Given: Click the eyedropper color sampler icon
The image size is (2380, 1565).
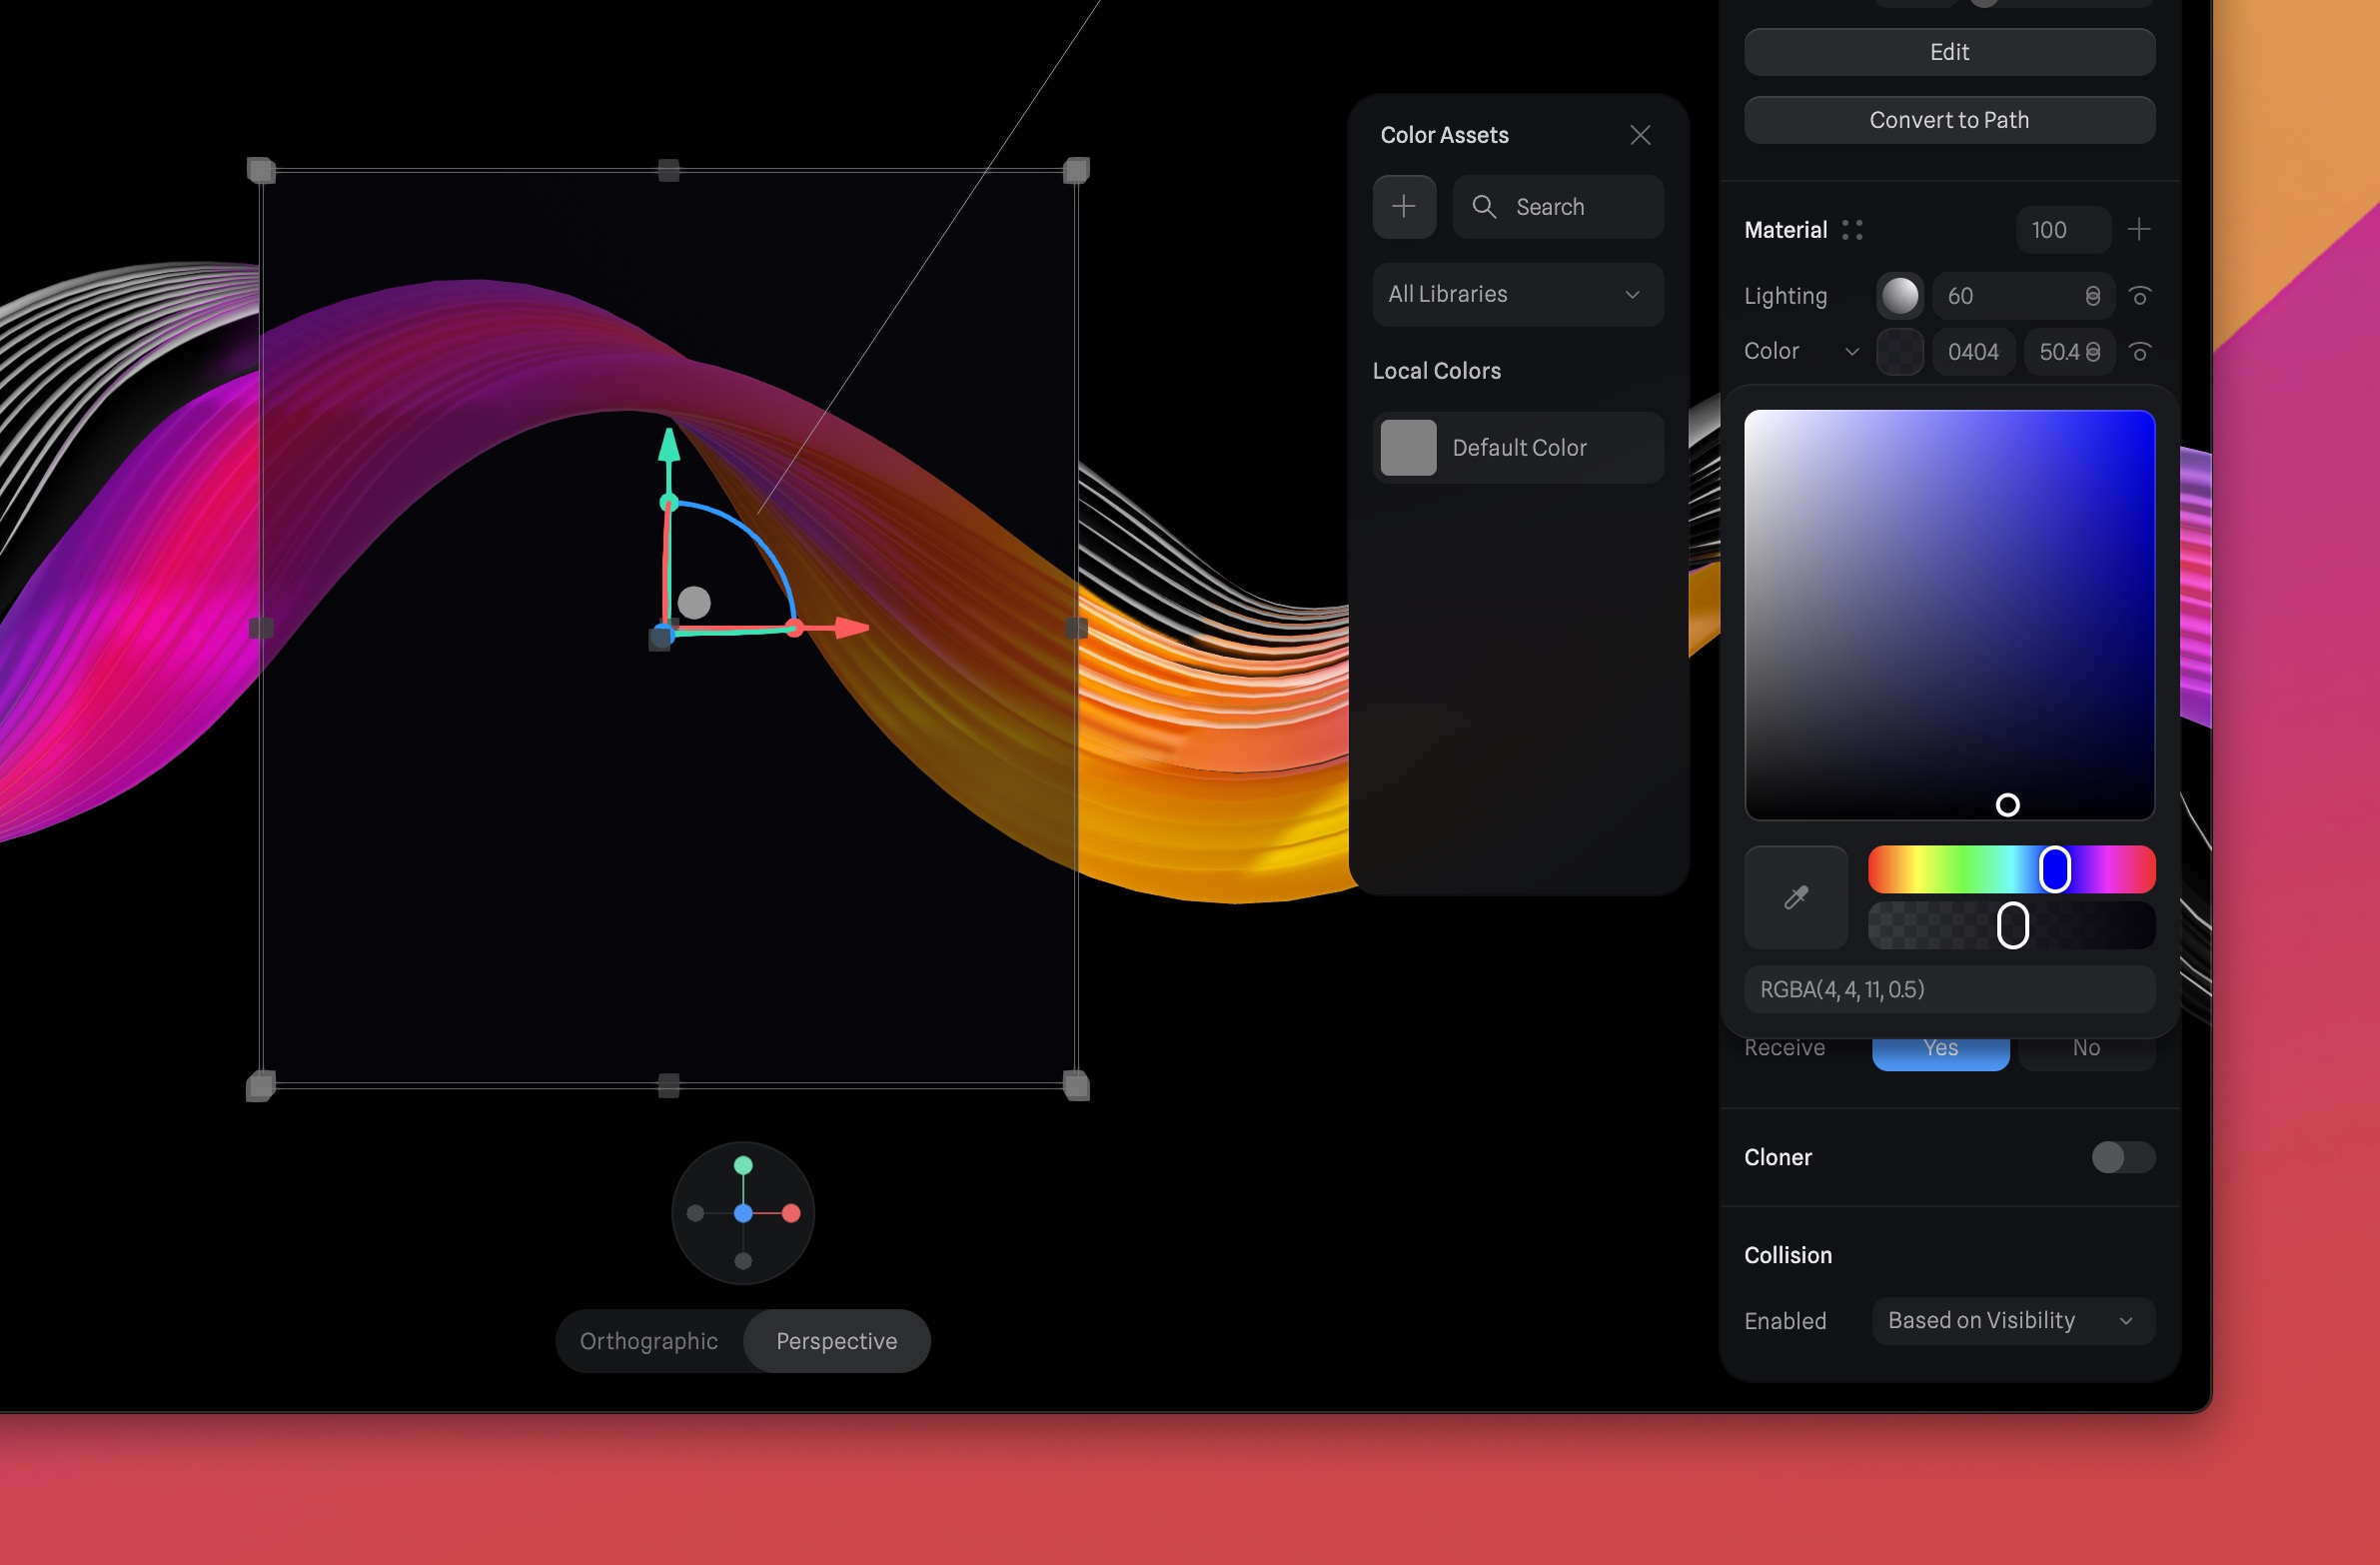Looking at the screenshot, I should pyautogui.click(x=1795, y=897).
